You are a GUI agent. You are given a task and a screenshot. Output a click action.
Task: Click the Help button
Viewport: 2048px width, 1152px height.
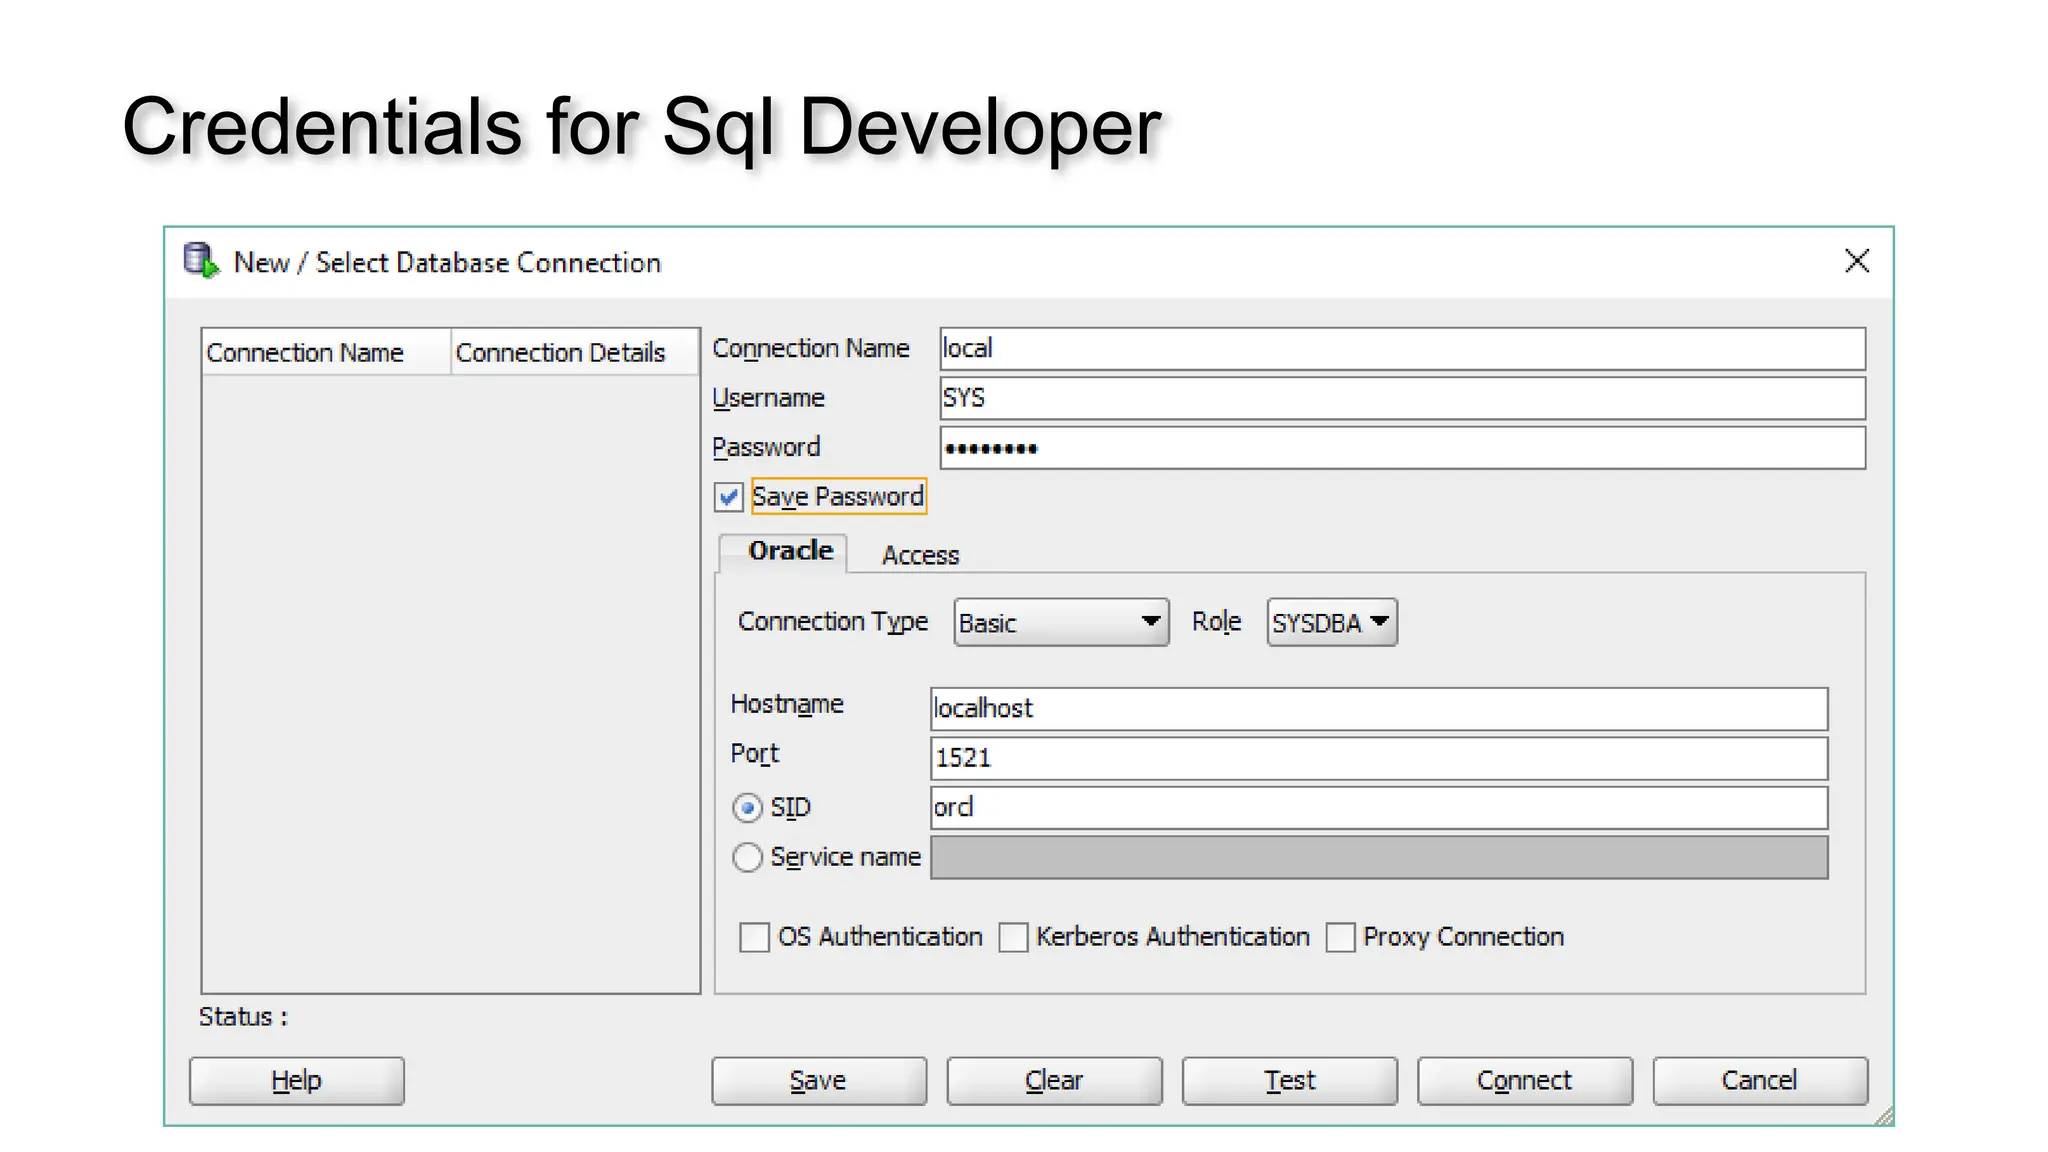click(x=297, y=1080)
